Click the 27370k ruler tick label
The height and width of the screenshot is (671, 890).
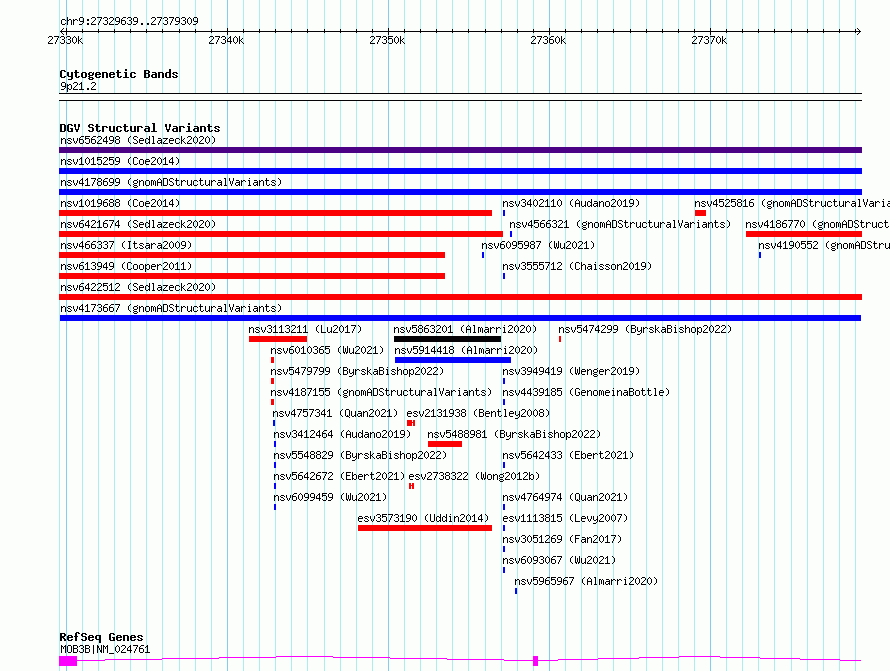(x=709, y=40)
